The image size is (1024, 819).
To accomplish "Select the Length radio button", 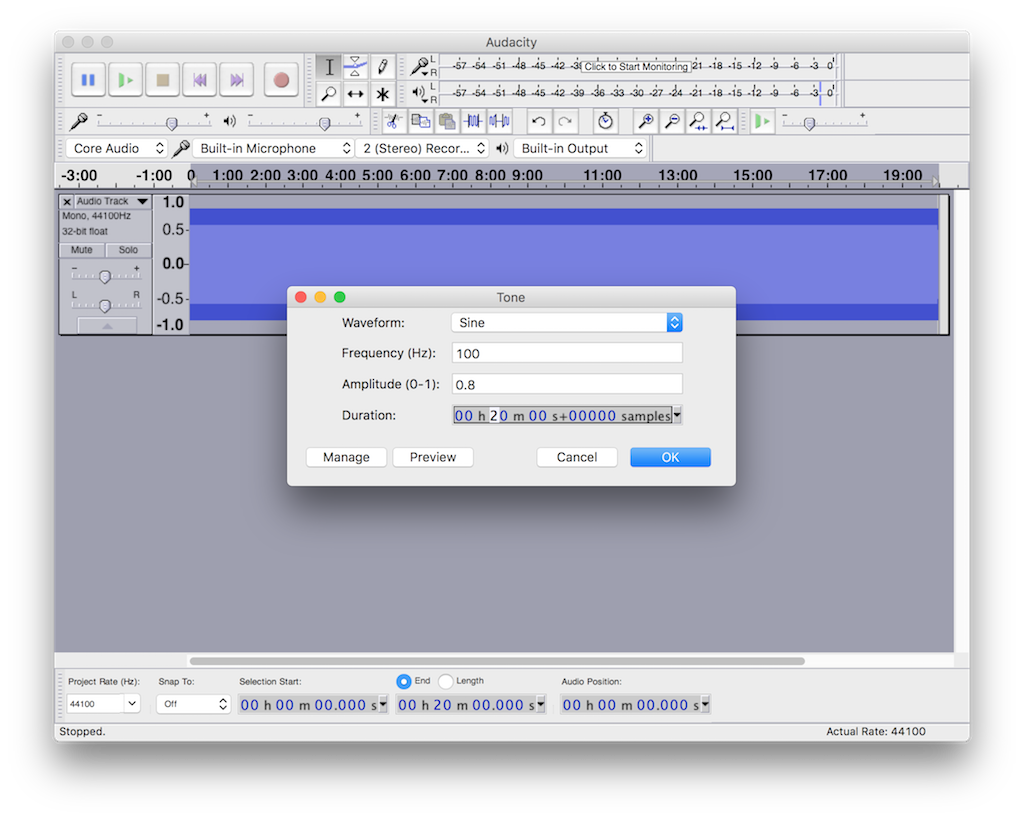I will pos(445,681).
